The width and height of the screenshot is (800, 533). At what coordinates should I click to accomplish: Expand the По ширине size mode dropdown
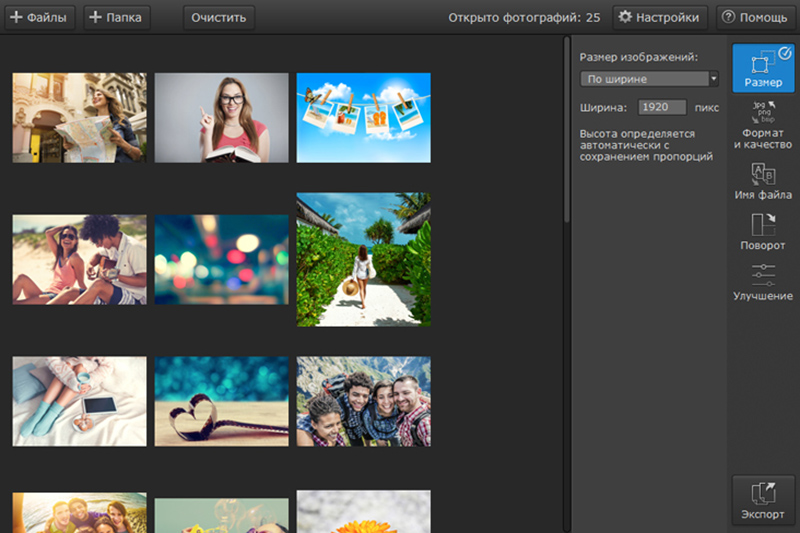pyautogui.click(x=649, y=79)
